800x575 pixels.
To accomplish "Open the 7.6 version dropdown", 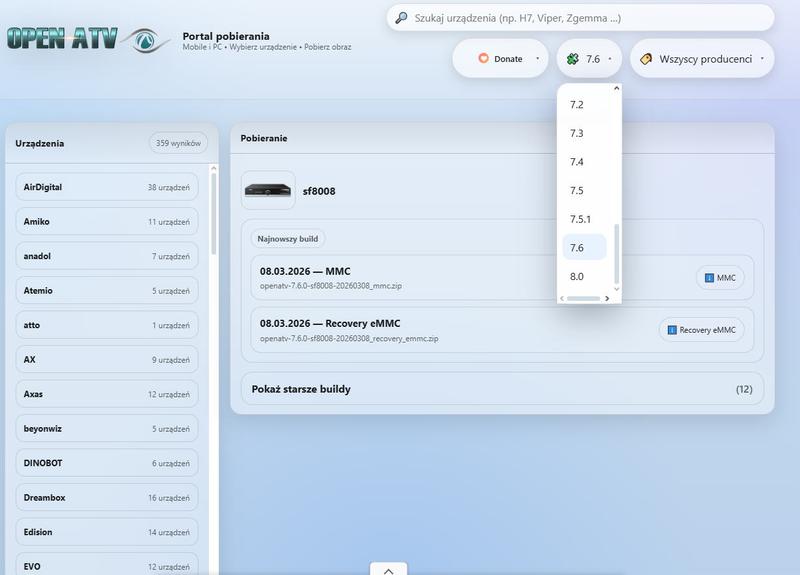I will (x=589, y=59).
